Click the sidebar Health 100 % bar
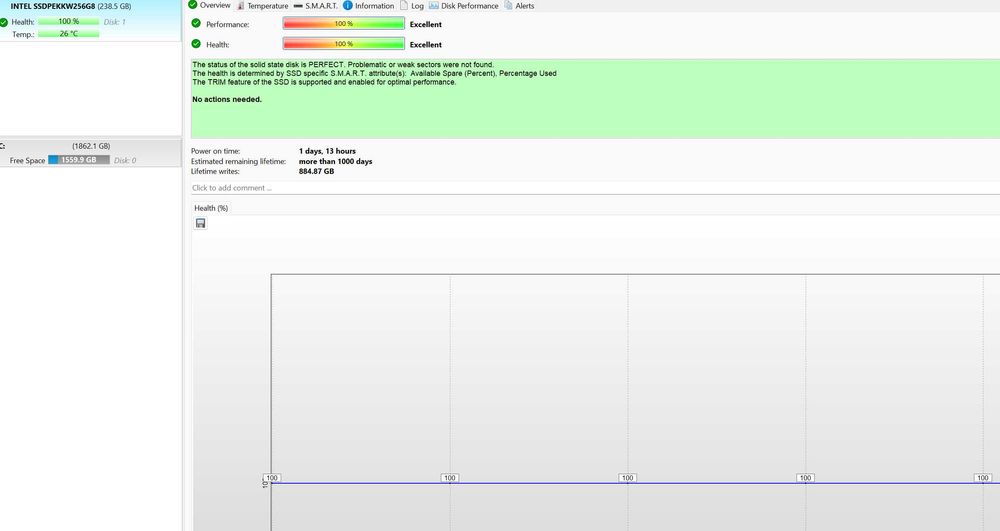Image resolution: width=1000 pixels, height=531 pixels. tap(68, 22)
